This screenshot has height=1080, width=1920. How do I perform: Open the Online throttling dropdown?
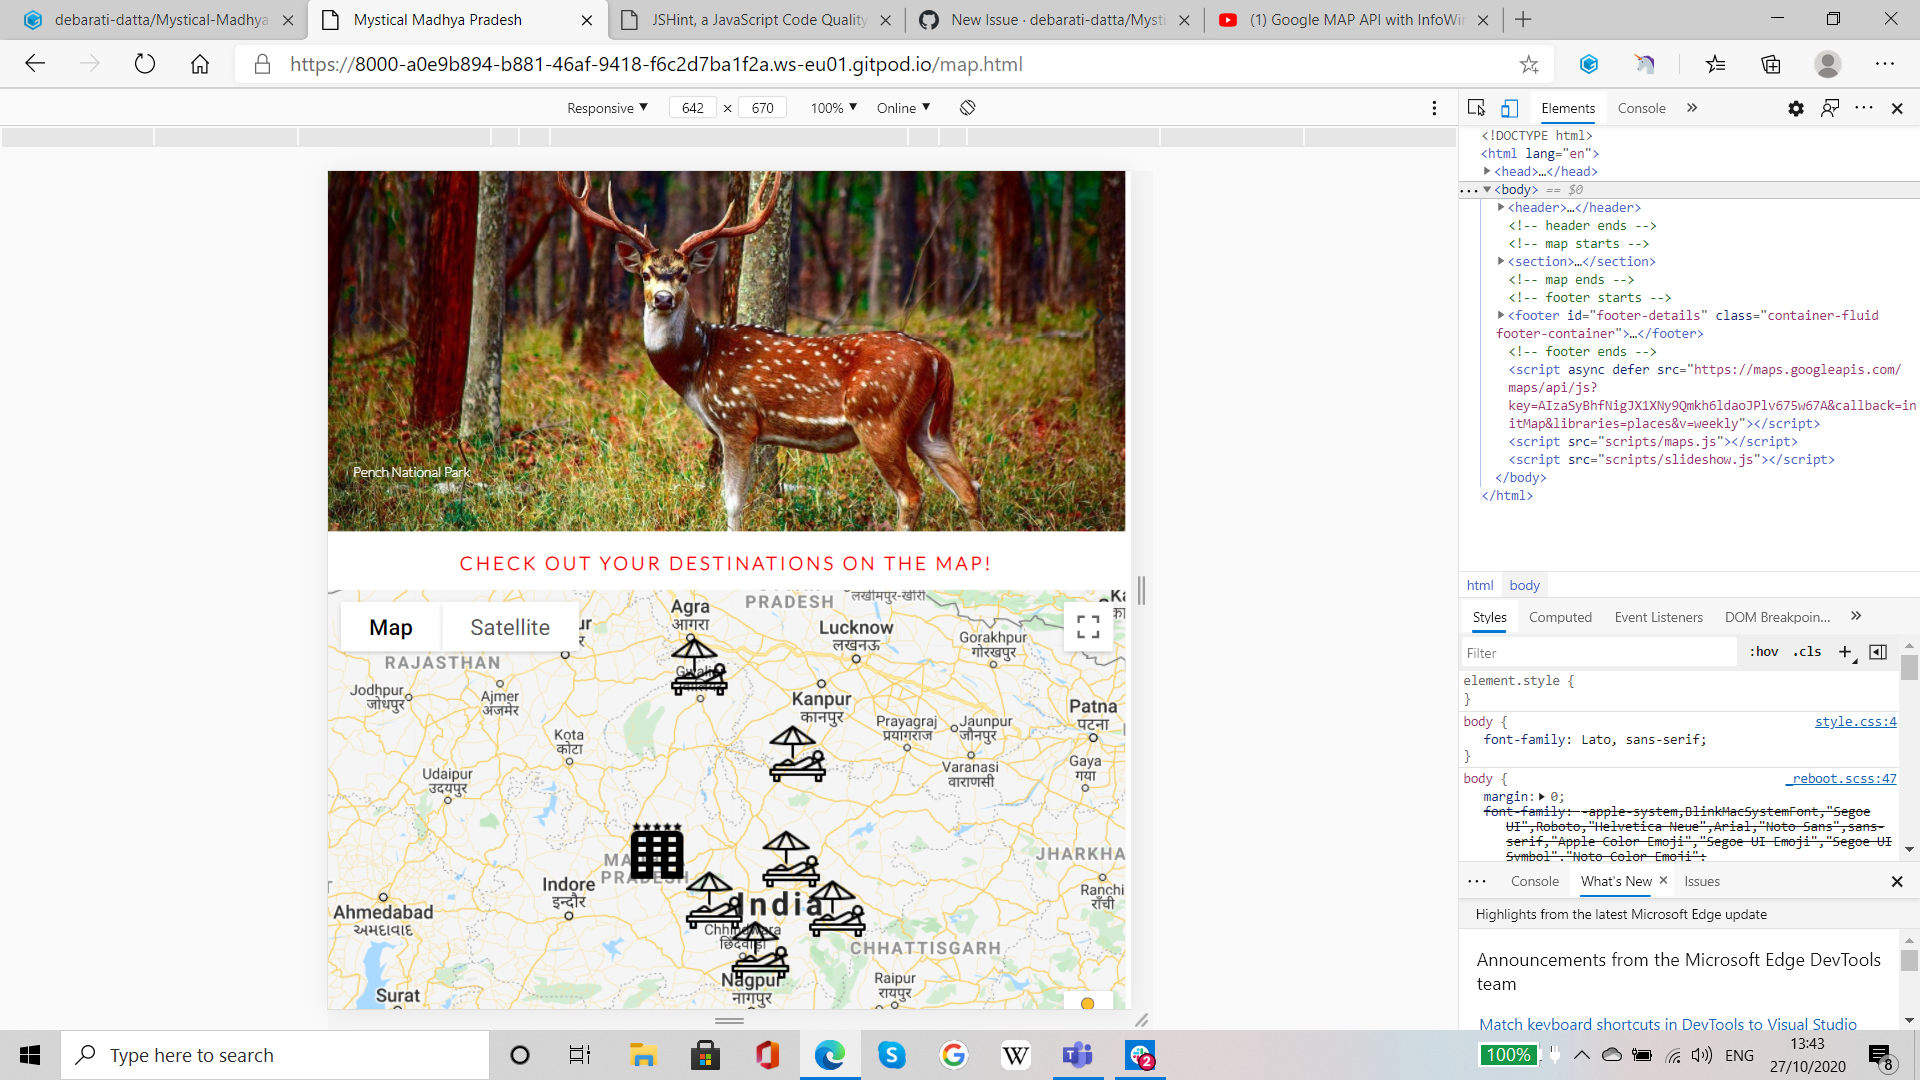901,107
